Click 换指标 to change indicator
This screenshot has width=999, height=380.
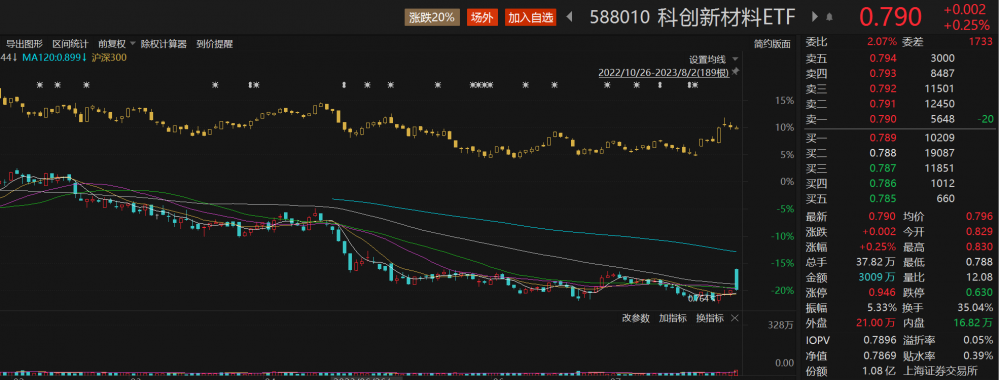710,318
